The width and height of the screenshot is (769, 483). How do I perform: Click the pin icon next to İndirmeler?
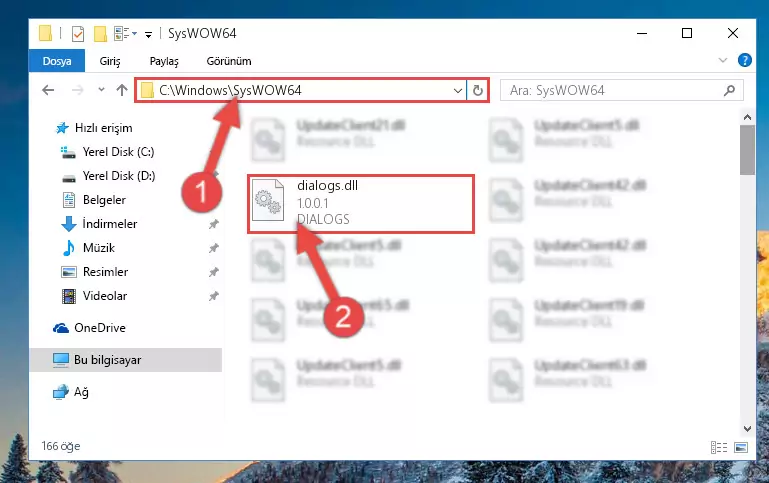tap(213, 224)
